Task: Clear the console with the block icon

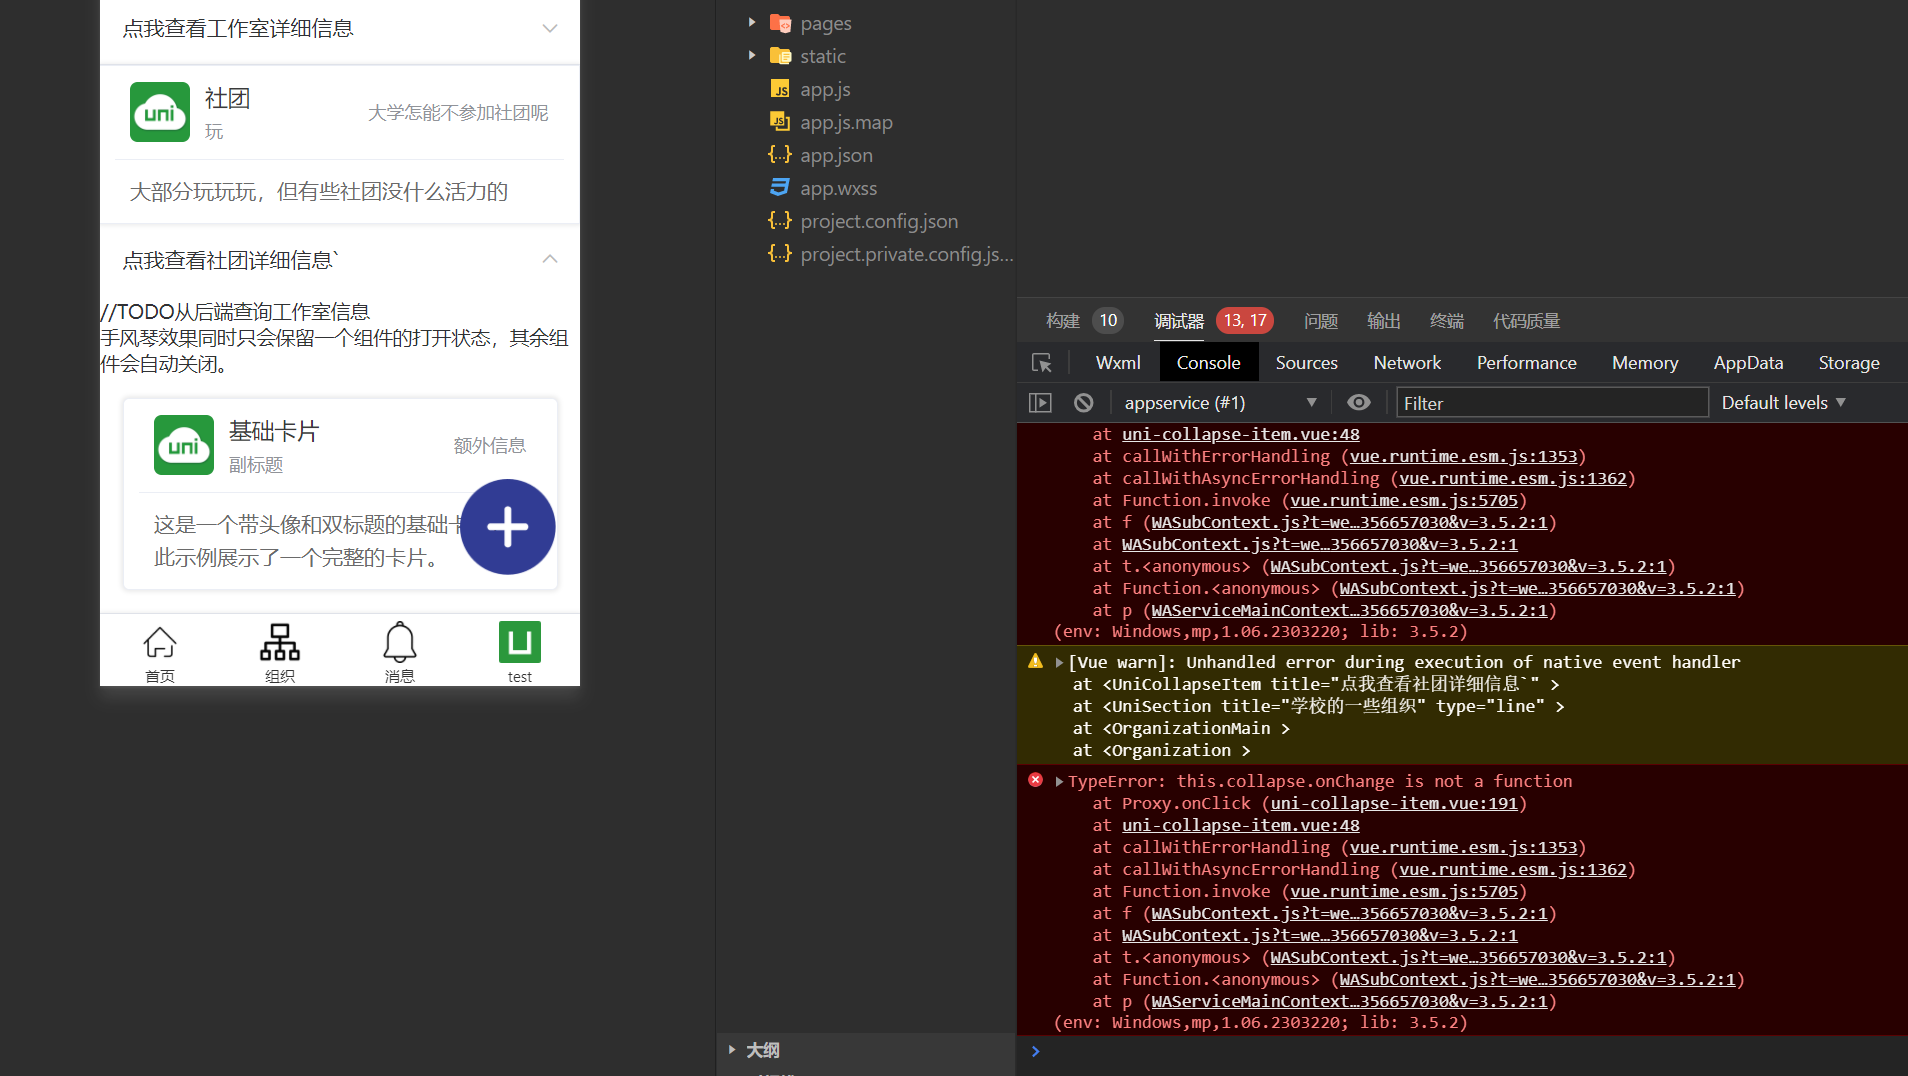Action: pos(1084,403)
